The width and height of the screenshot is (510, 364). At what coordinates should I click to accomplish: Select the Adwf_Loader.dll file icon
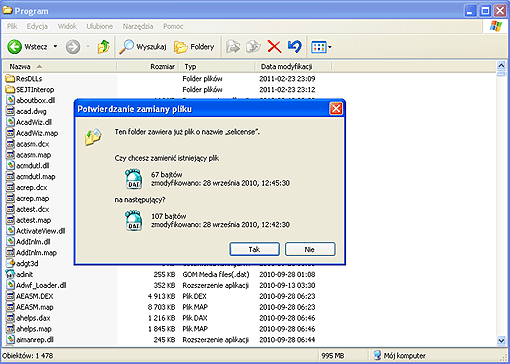11,285
